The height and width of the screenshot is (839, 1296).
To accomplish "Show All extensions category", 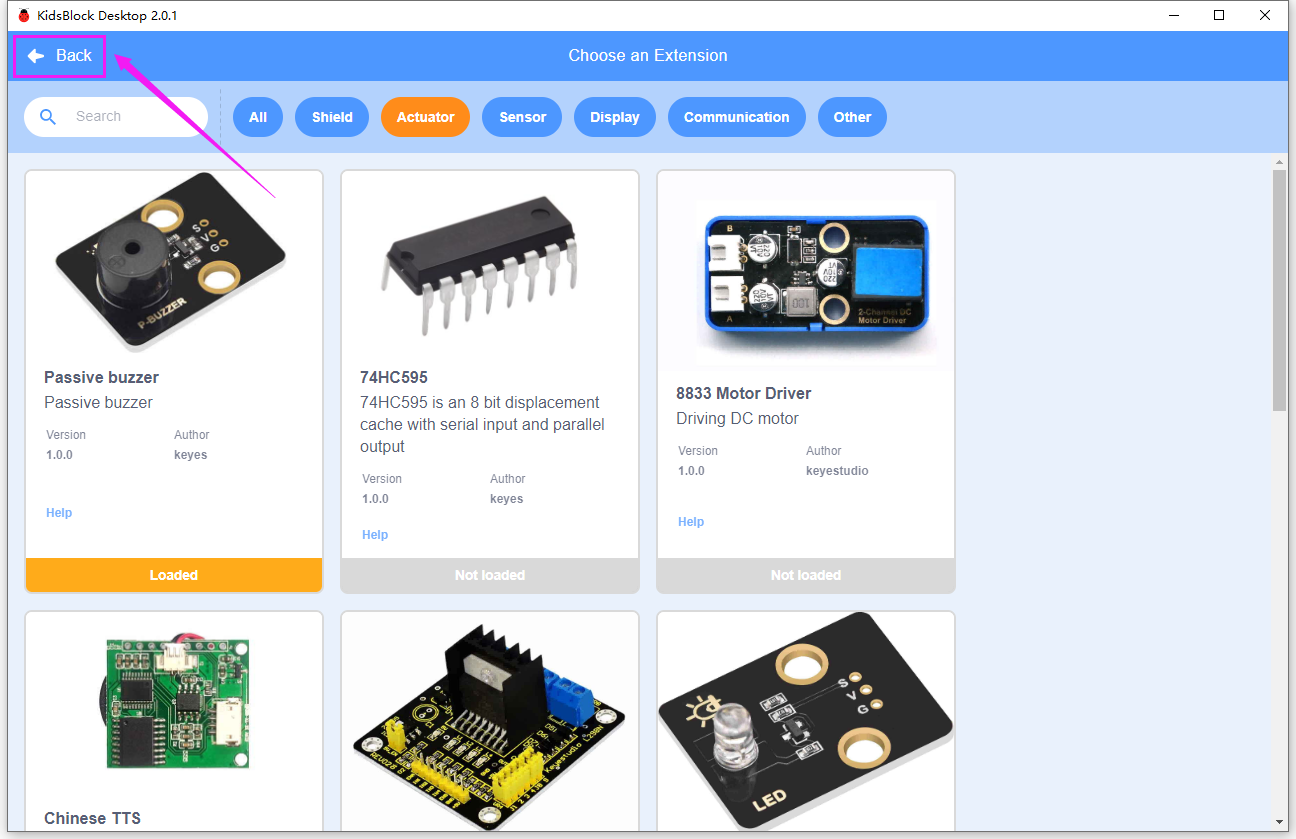I will (258, 117).
